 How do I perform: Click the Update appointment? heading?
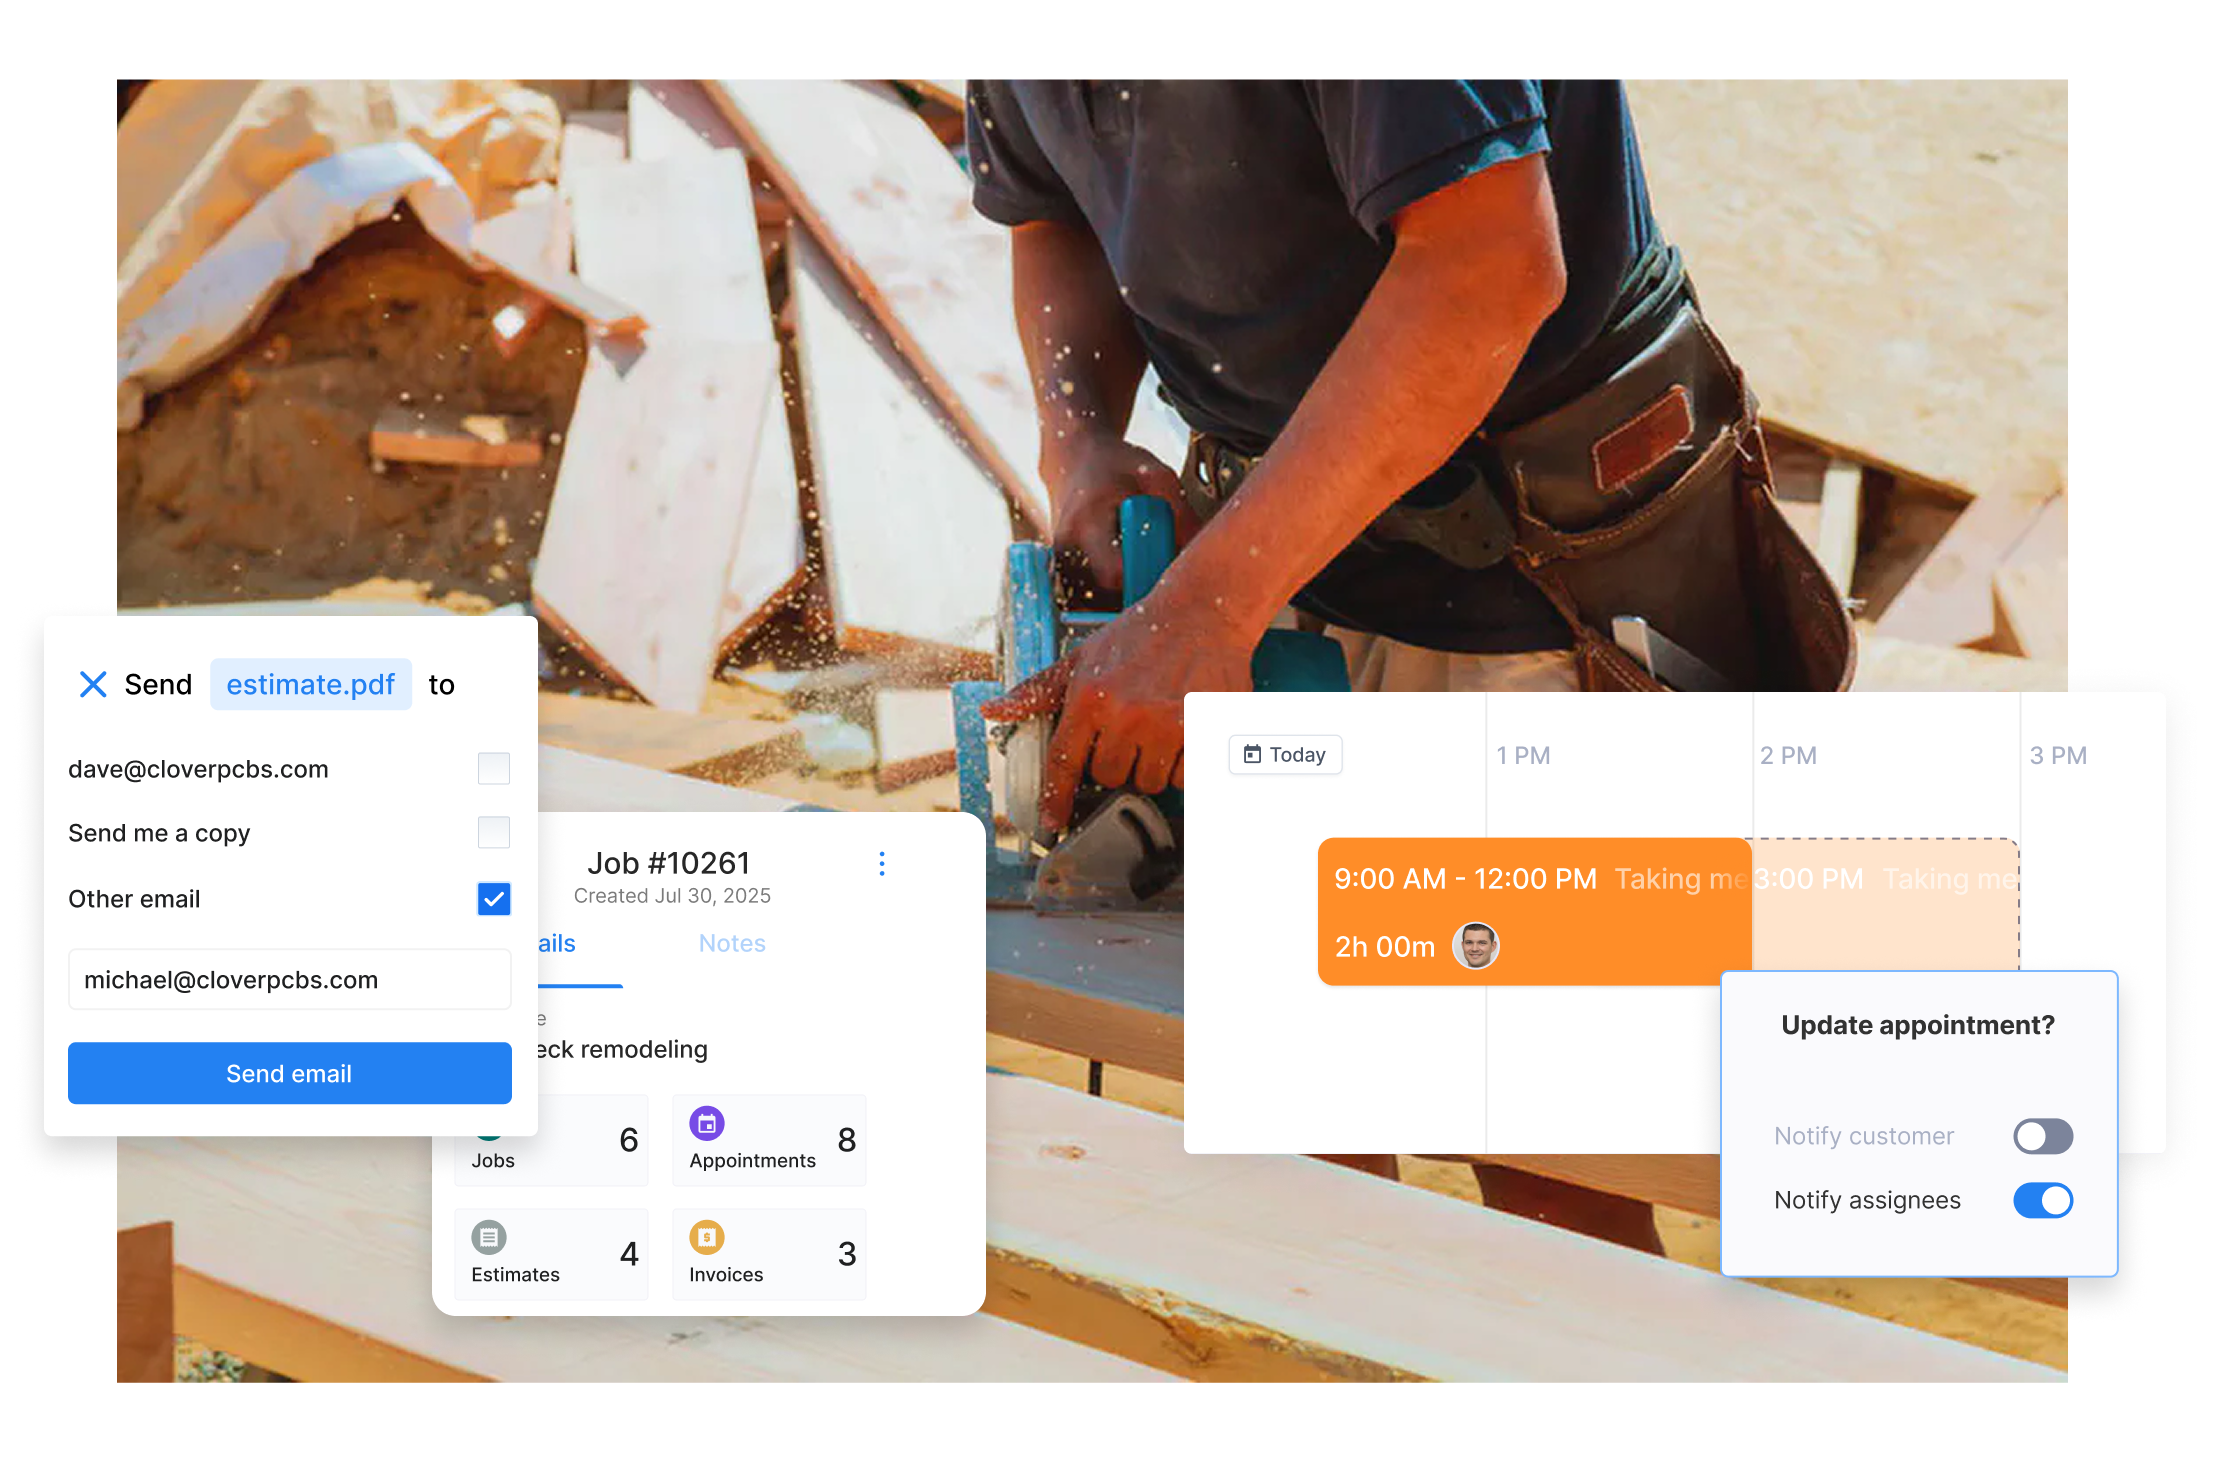coord(1918,1025)
